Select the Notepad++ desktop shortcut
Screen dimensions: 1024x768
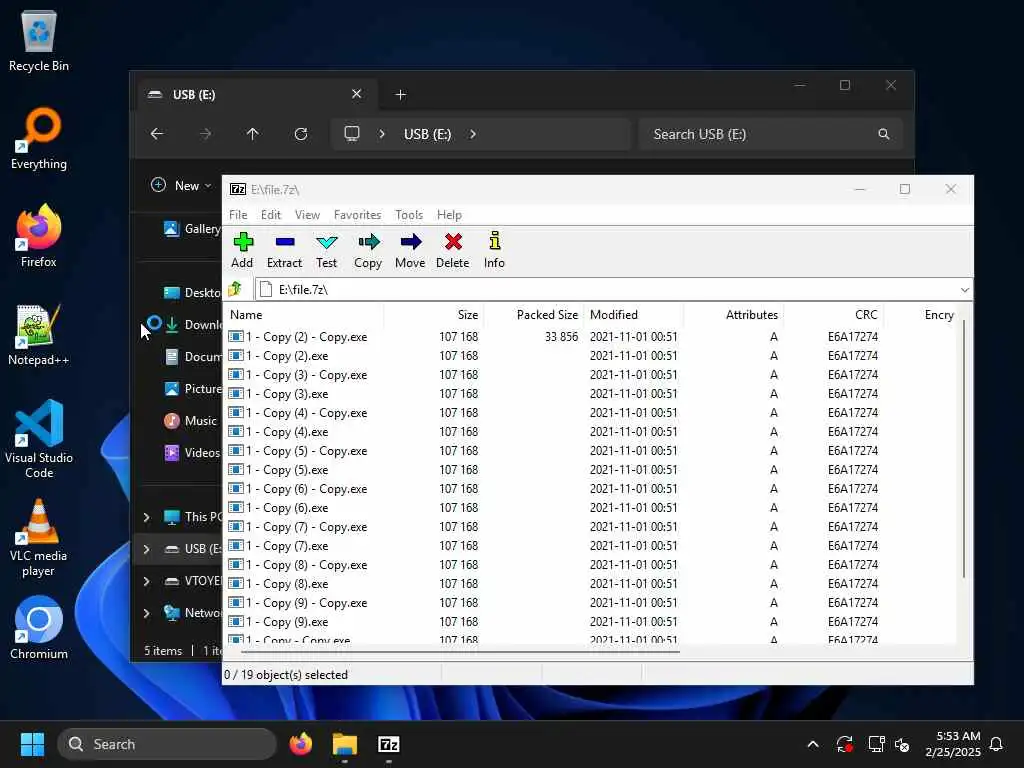39,334
